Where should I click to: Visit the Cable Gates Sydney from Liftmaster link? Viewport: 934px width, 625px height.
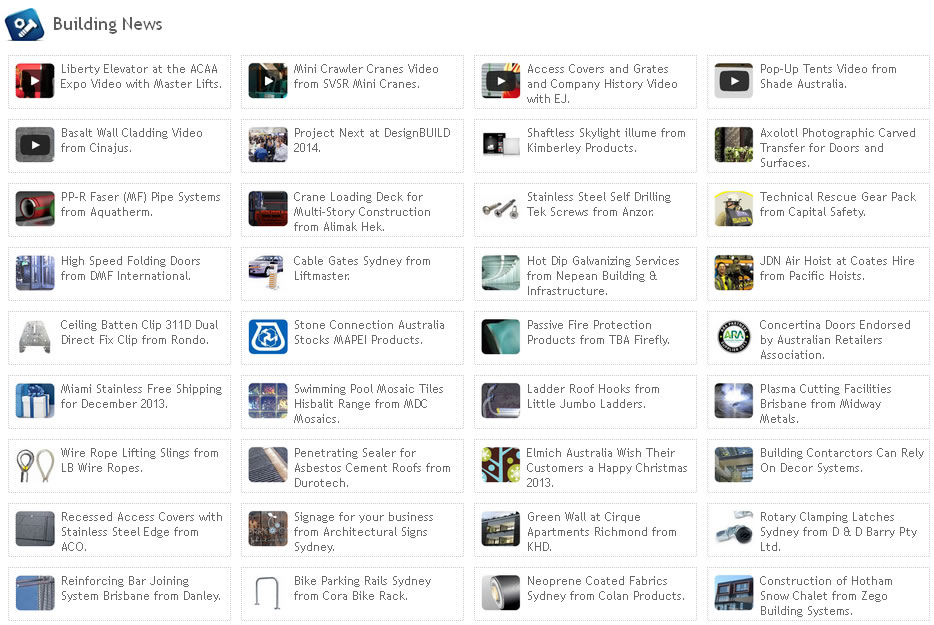pos(362,268)
